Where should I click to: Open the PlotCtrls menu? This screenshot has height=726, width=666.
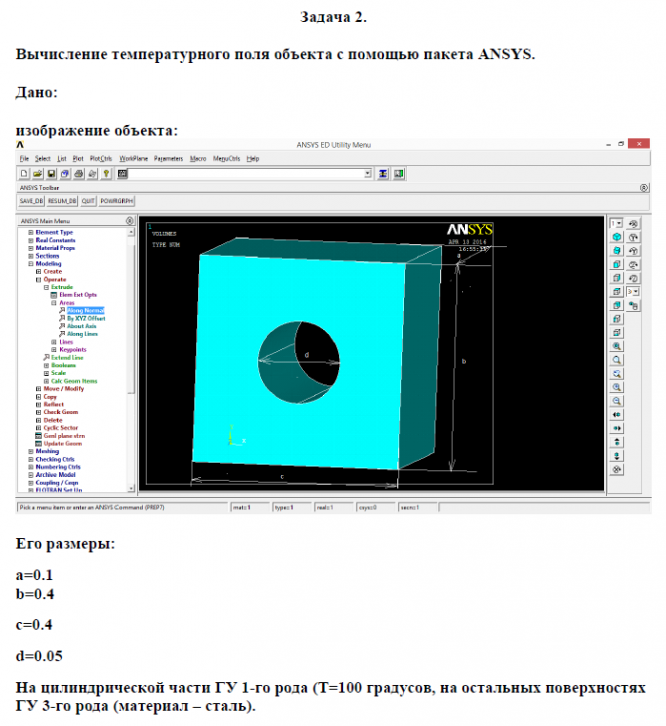pyautogui.click(x=101, y=158)
